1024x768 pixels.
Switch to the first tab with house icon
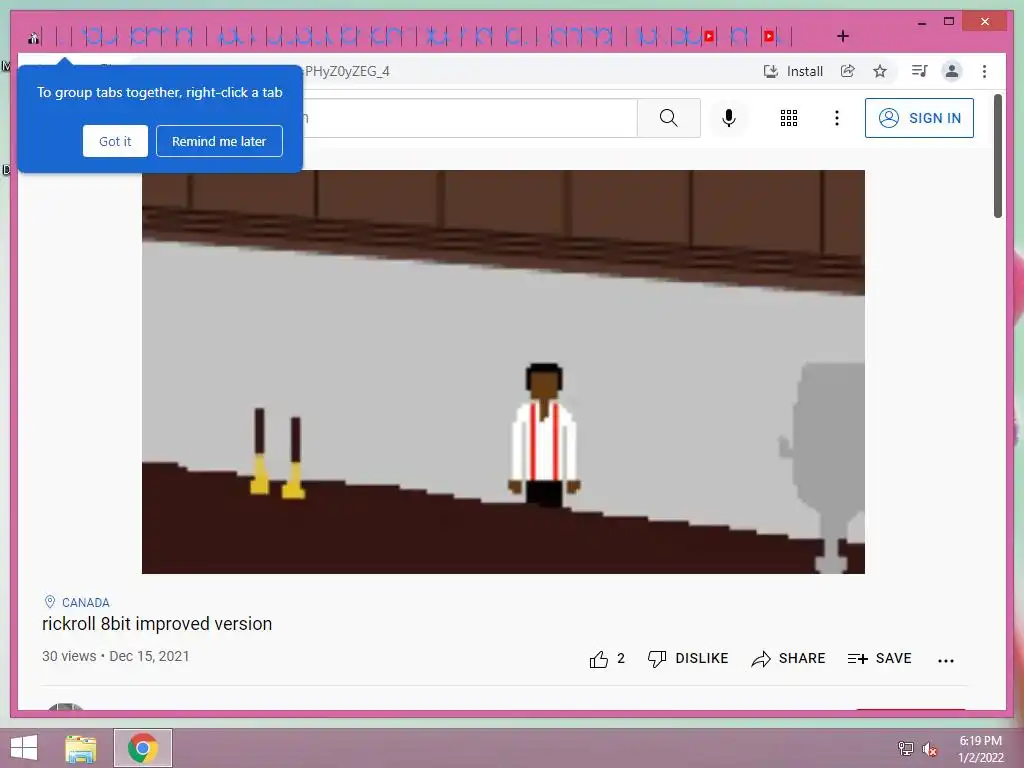coord(33,37)
